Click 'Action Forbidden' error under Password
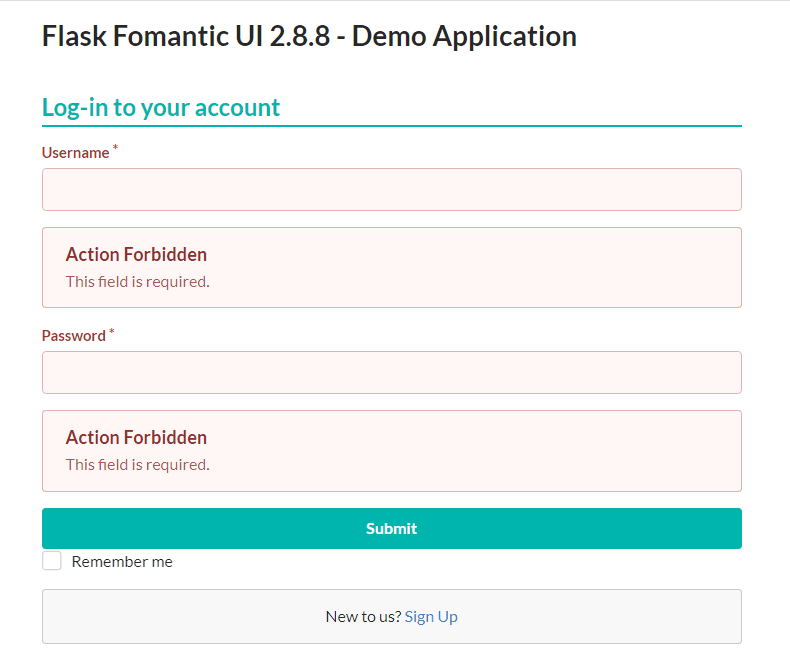 point(136,437)
